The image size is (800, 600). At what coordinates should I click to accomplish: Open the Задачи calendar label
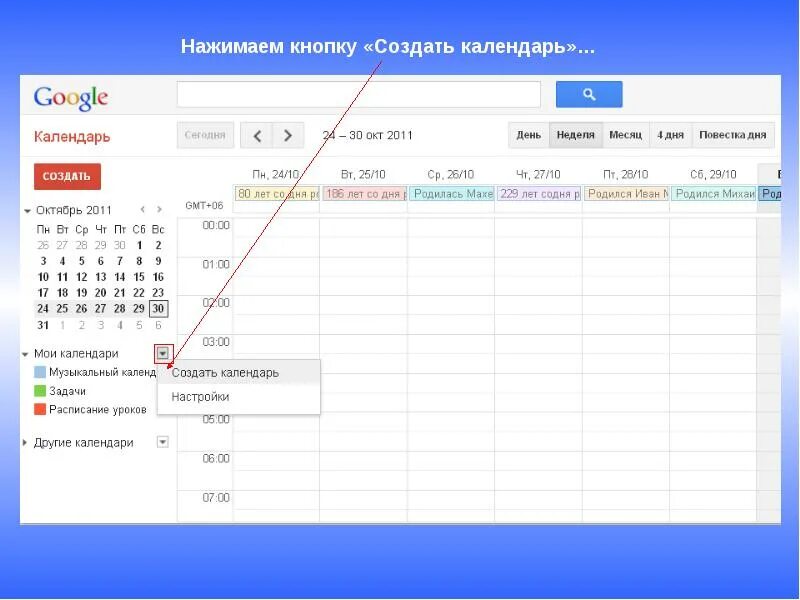click(x=67, y=391)
